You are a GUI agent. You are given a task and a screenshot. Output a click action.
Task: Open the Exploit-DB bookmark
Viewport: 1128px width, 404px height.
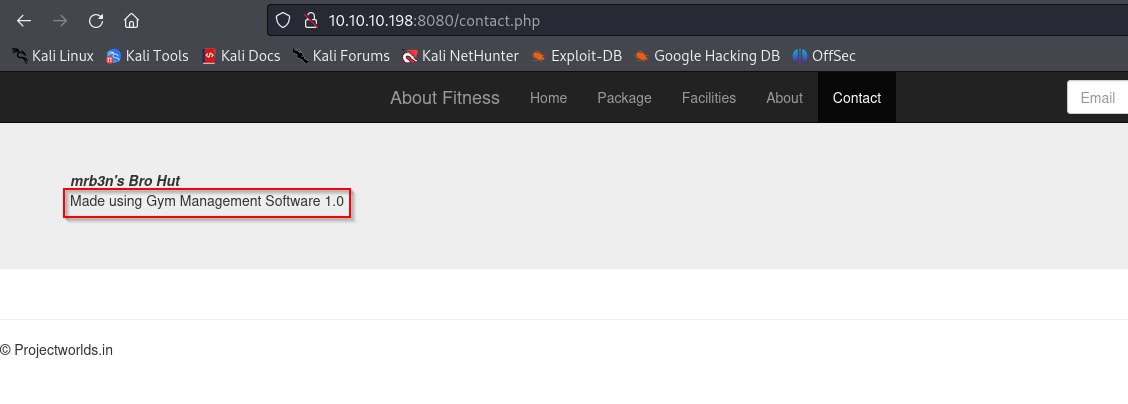(x=577, y=56)
